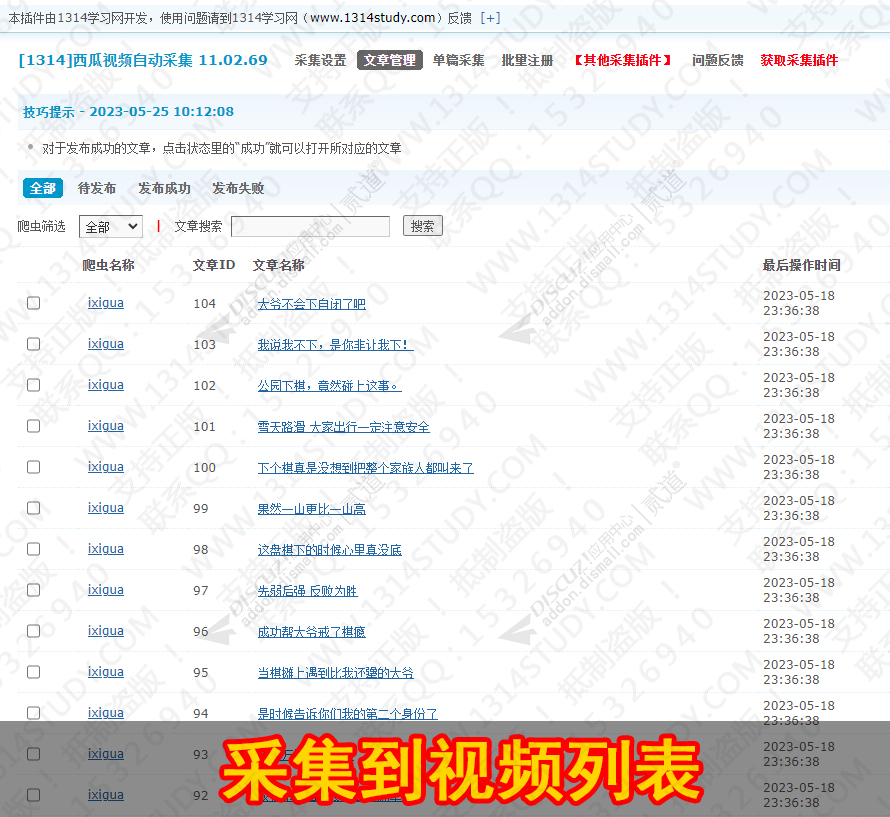
Task: Click the ixigua link in row 100
Action: [x=106, y=467]
